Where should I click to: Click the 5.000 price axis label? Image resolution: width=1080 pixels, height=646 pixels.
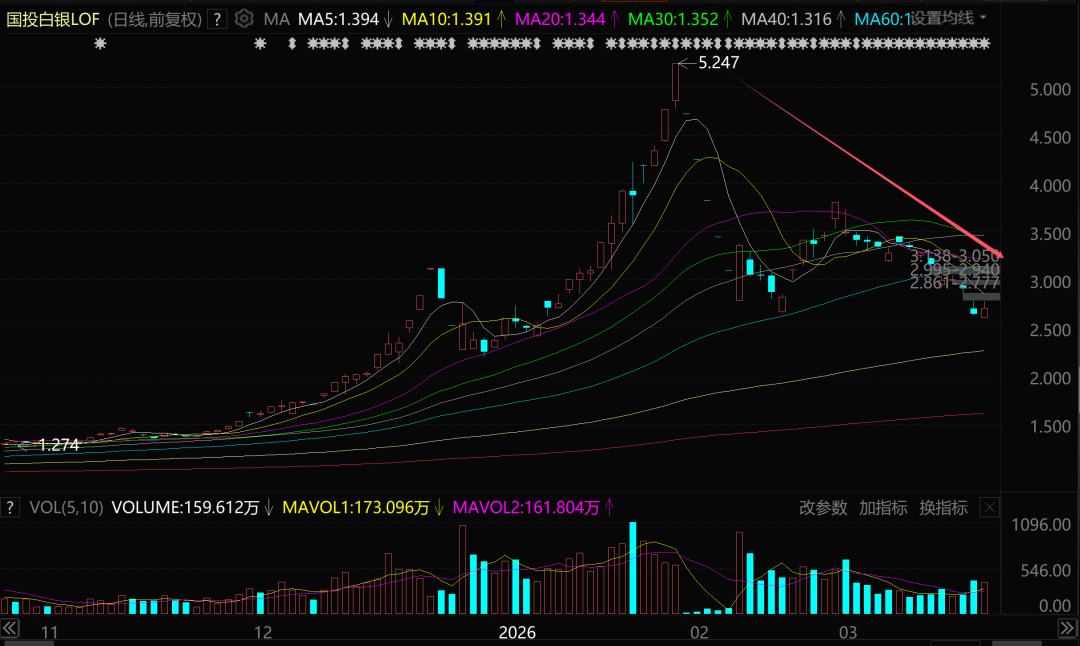[1050, 90]
